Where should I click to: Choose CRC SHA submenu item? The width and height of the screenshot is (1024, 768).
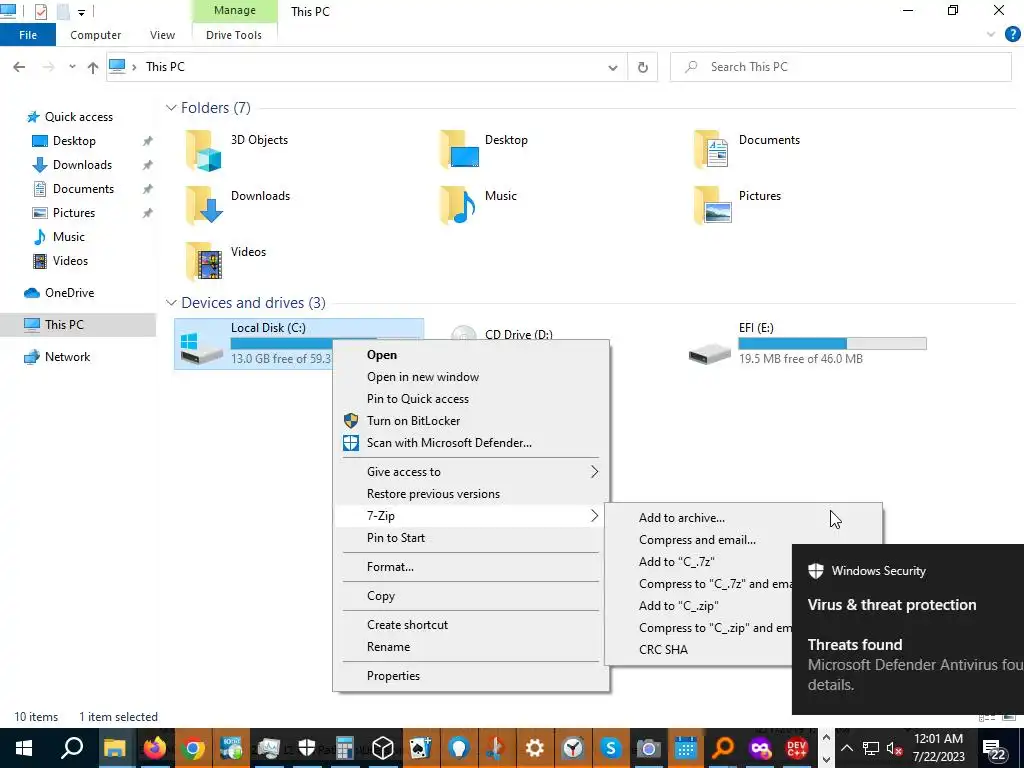click(663, 650)
